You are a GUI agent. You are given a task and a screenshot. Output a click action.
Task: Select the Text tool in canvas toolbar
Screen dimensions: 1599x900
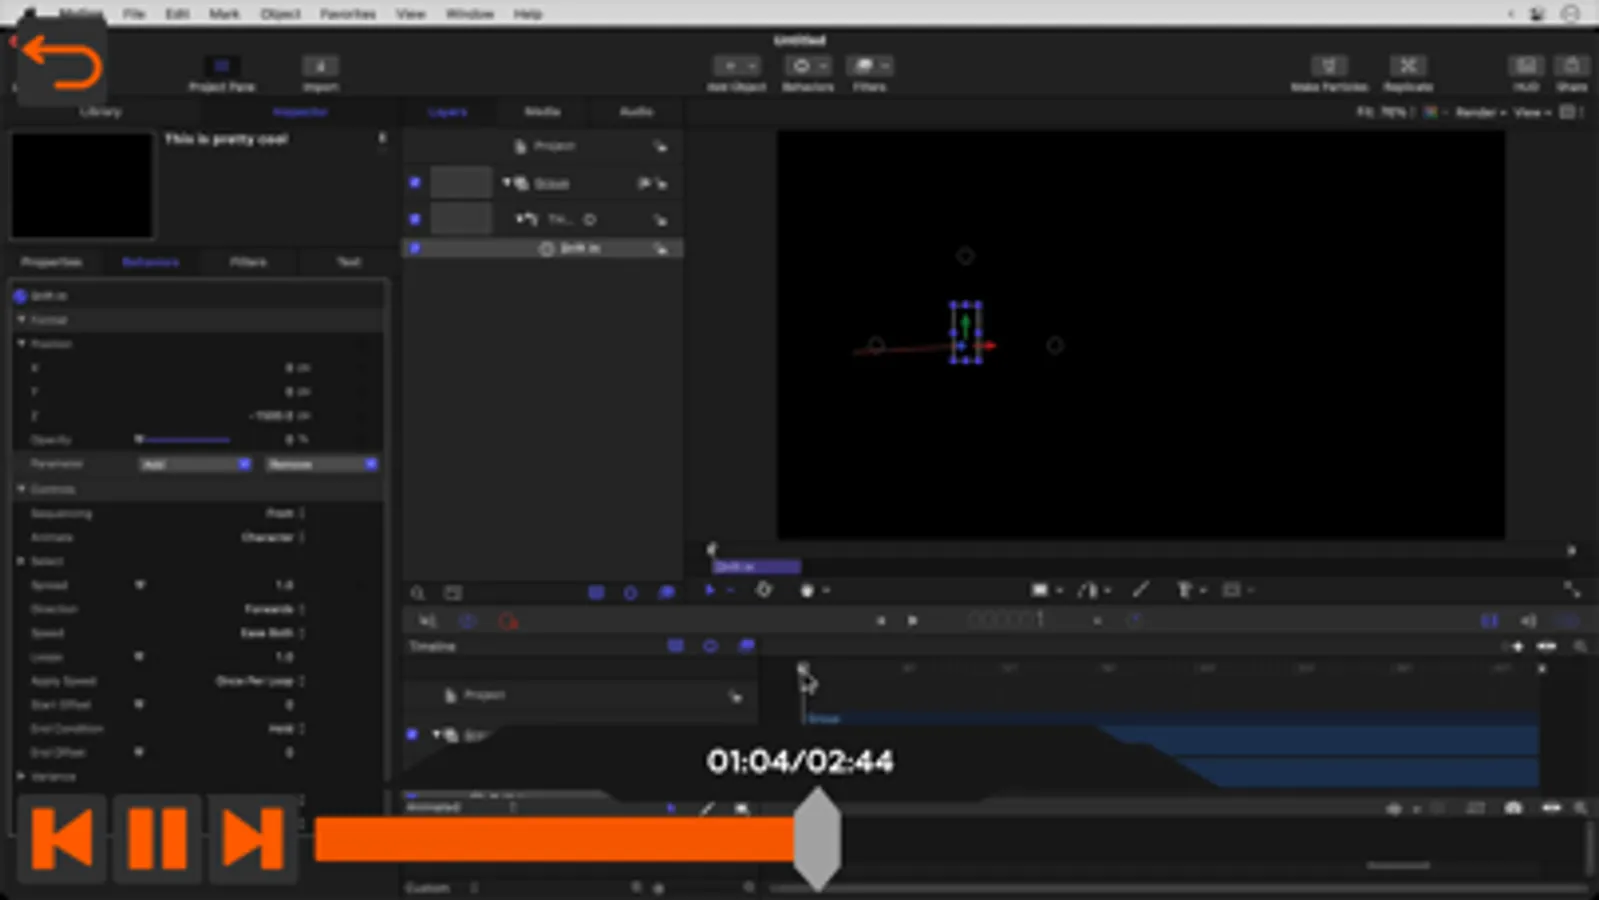(x=1184, y=591)
